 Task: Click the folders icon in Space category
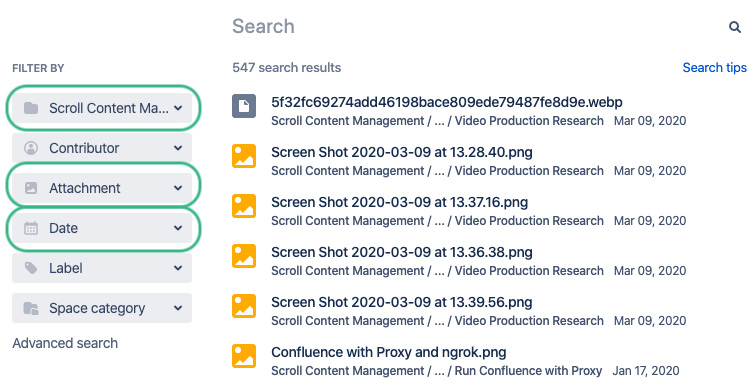tap(31, 308)
